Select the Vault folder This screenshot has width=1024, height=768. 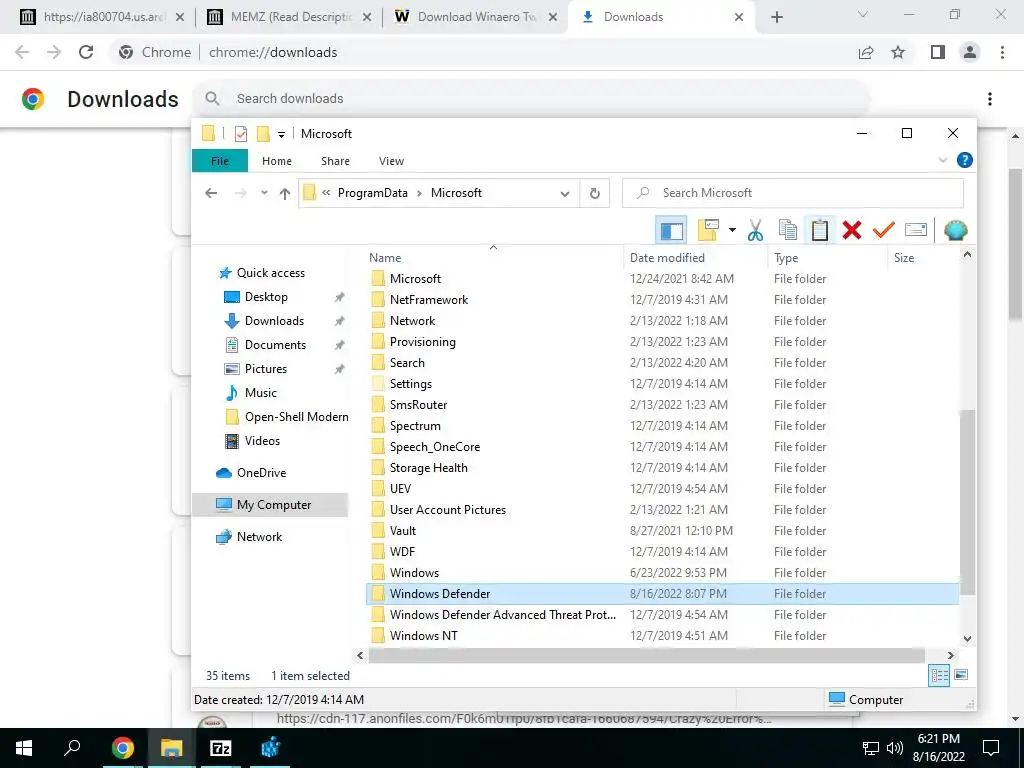coord(403,530)
